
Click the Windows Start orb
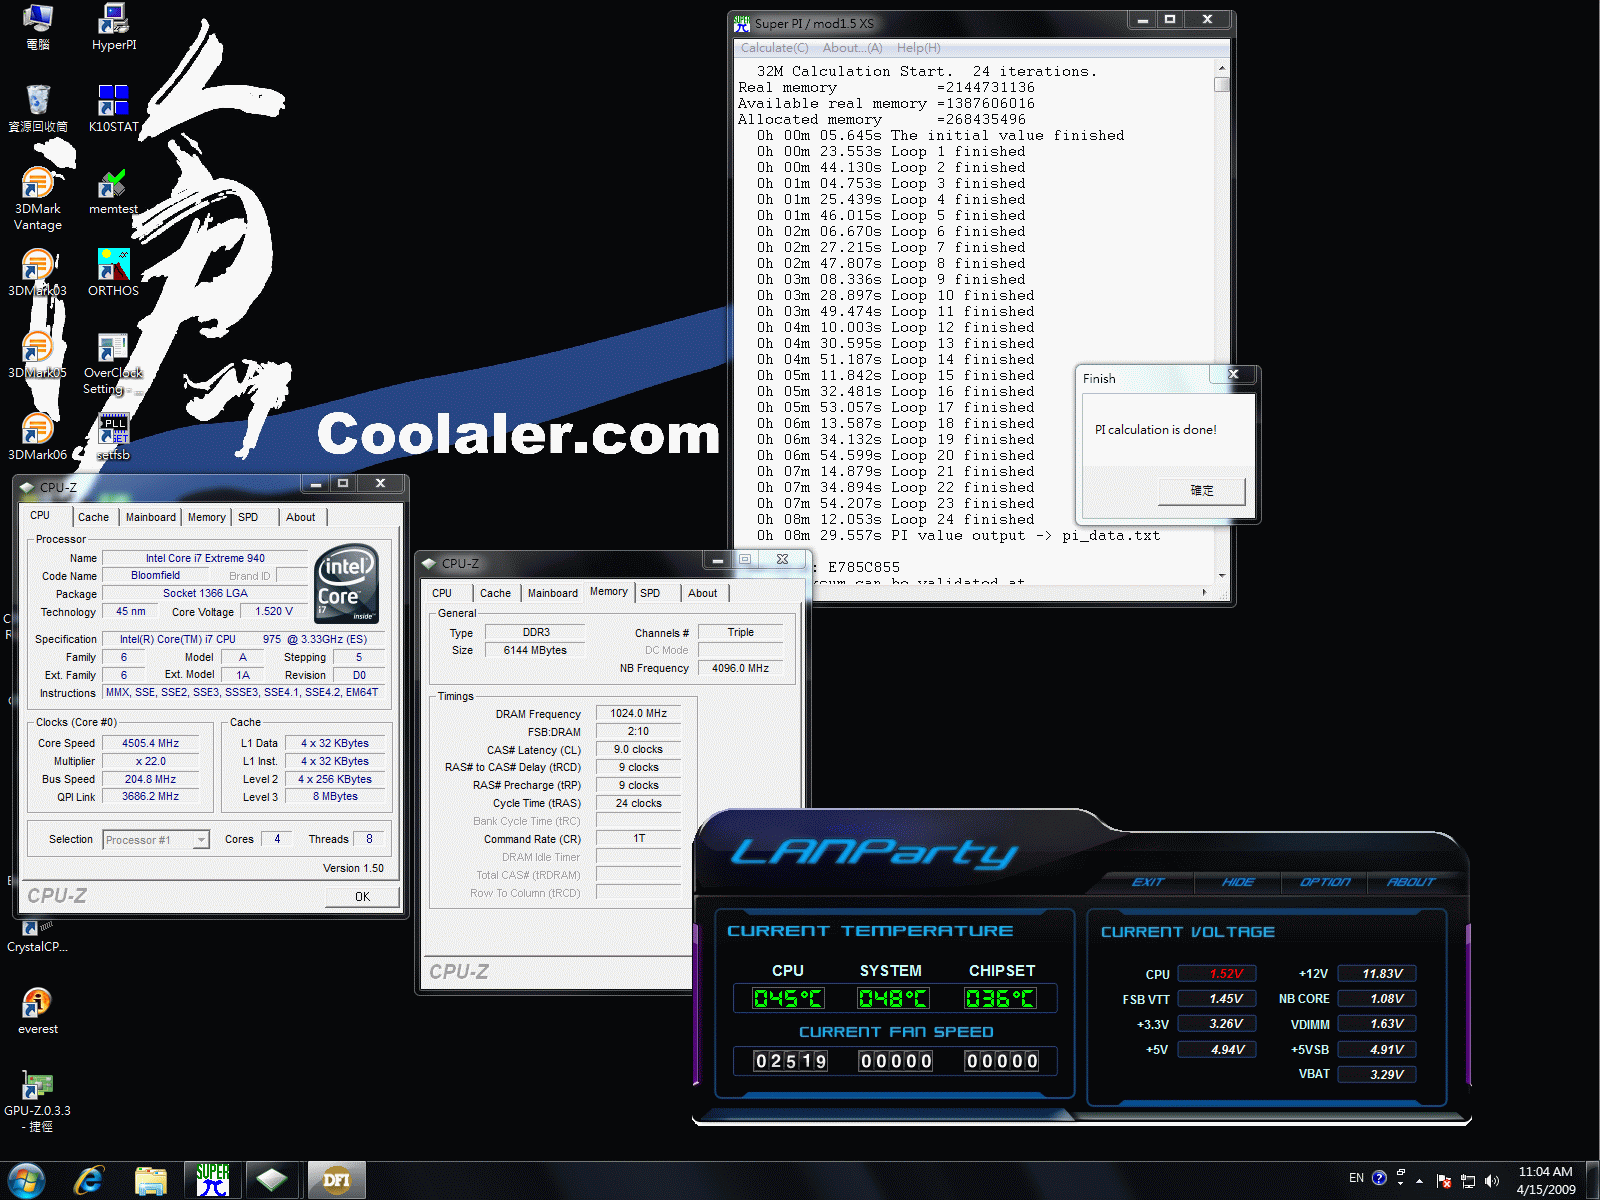(x=27, y=1181)
